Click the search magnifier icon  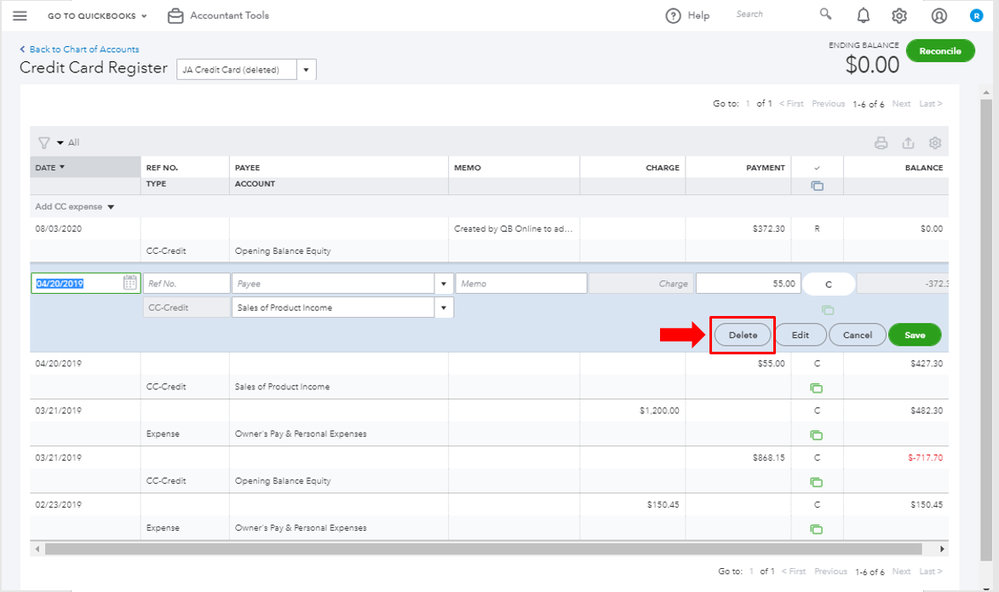click(x=825, y=15)
